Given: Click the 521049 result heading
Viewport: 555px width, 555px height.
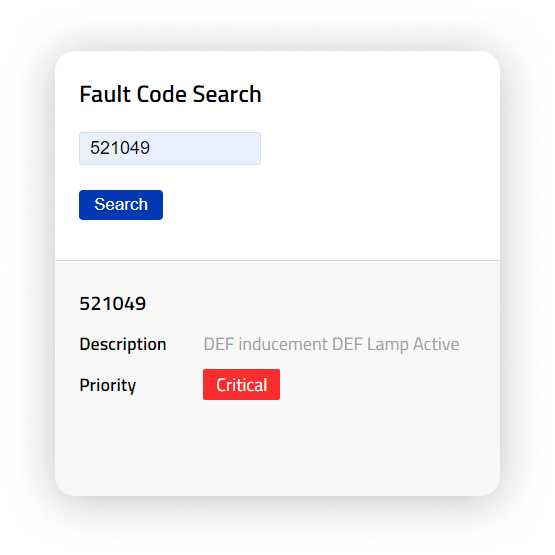Looking at the screenshot, I should tap(113, 304).
